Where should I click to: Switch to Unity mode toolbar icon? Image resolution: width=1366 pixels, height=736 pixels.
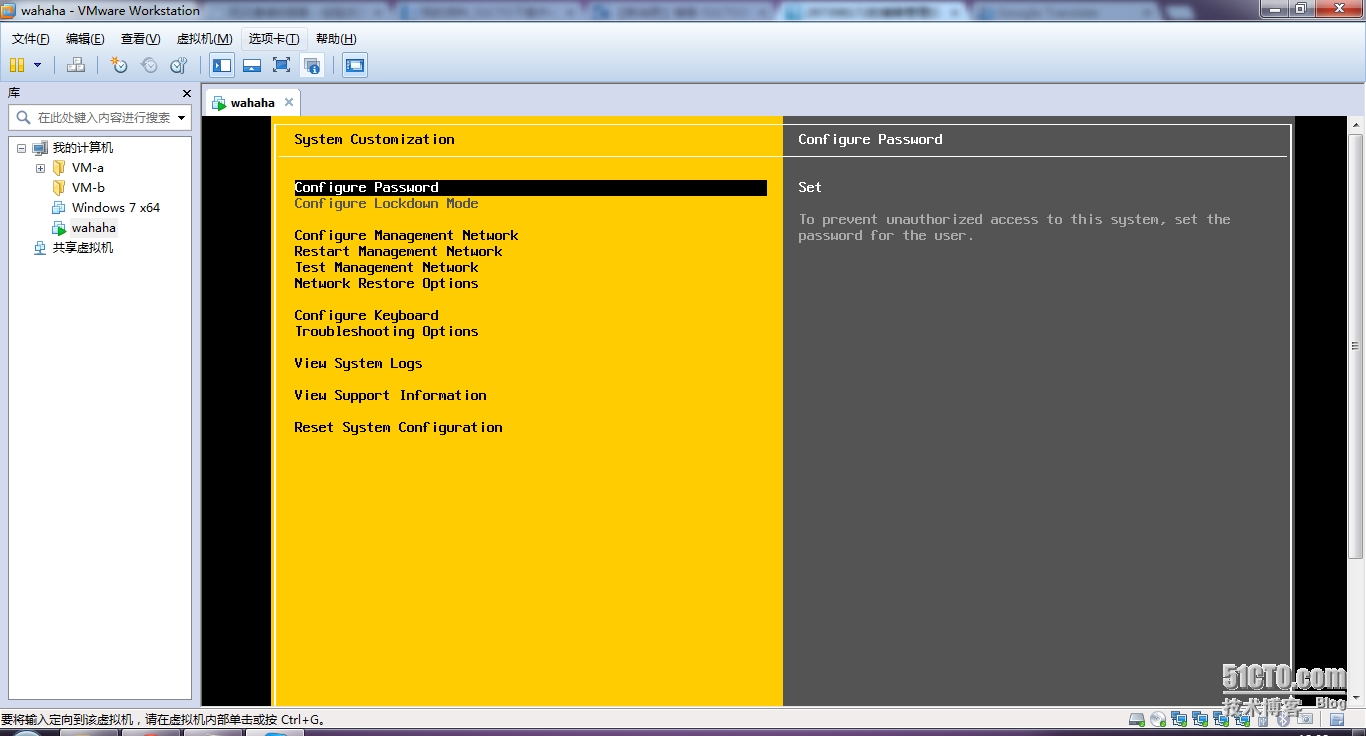(312, 65)
